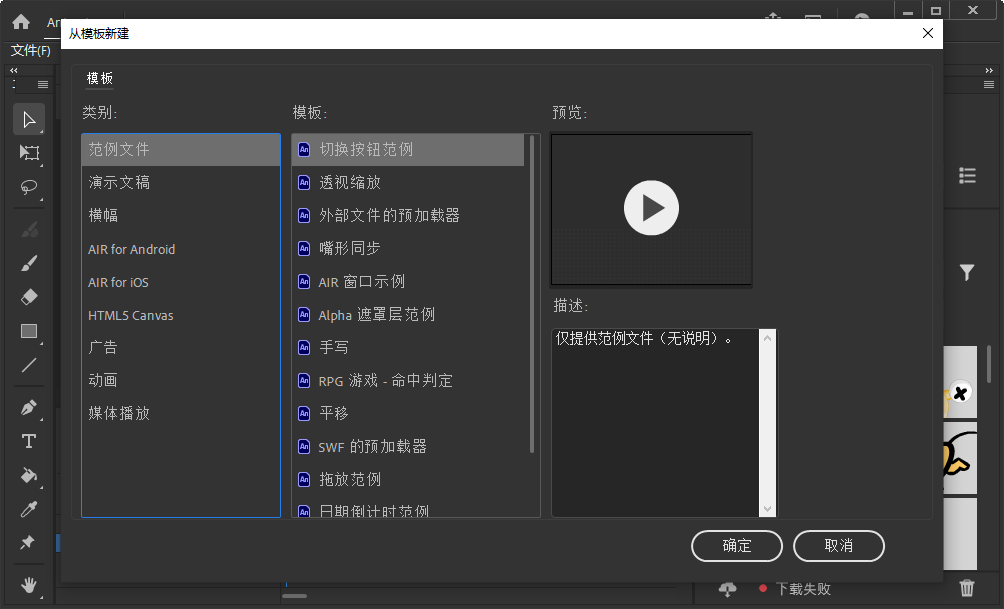The width and height of the screenshot is (1004, 609).
Task: Switch to the 模板 tab
Action: [99, 78]
